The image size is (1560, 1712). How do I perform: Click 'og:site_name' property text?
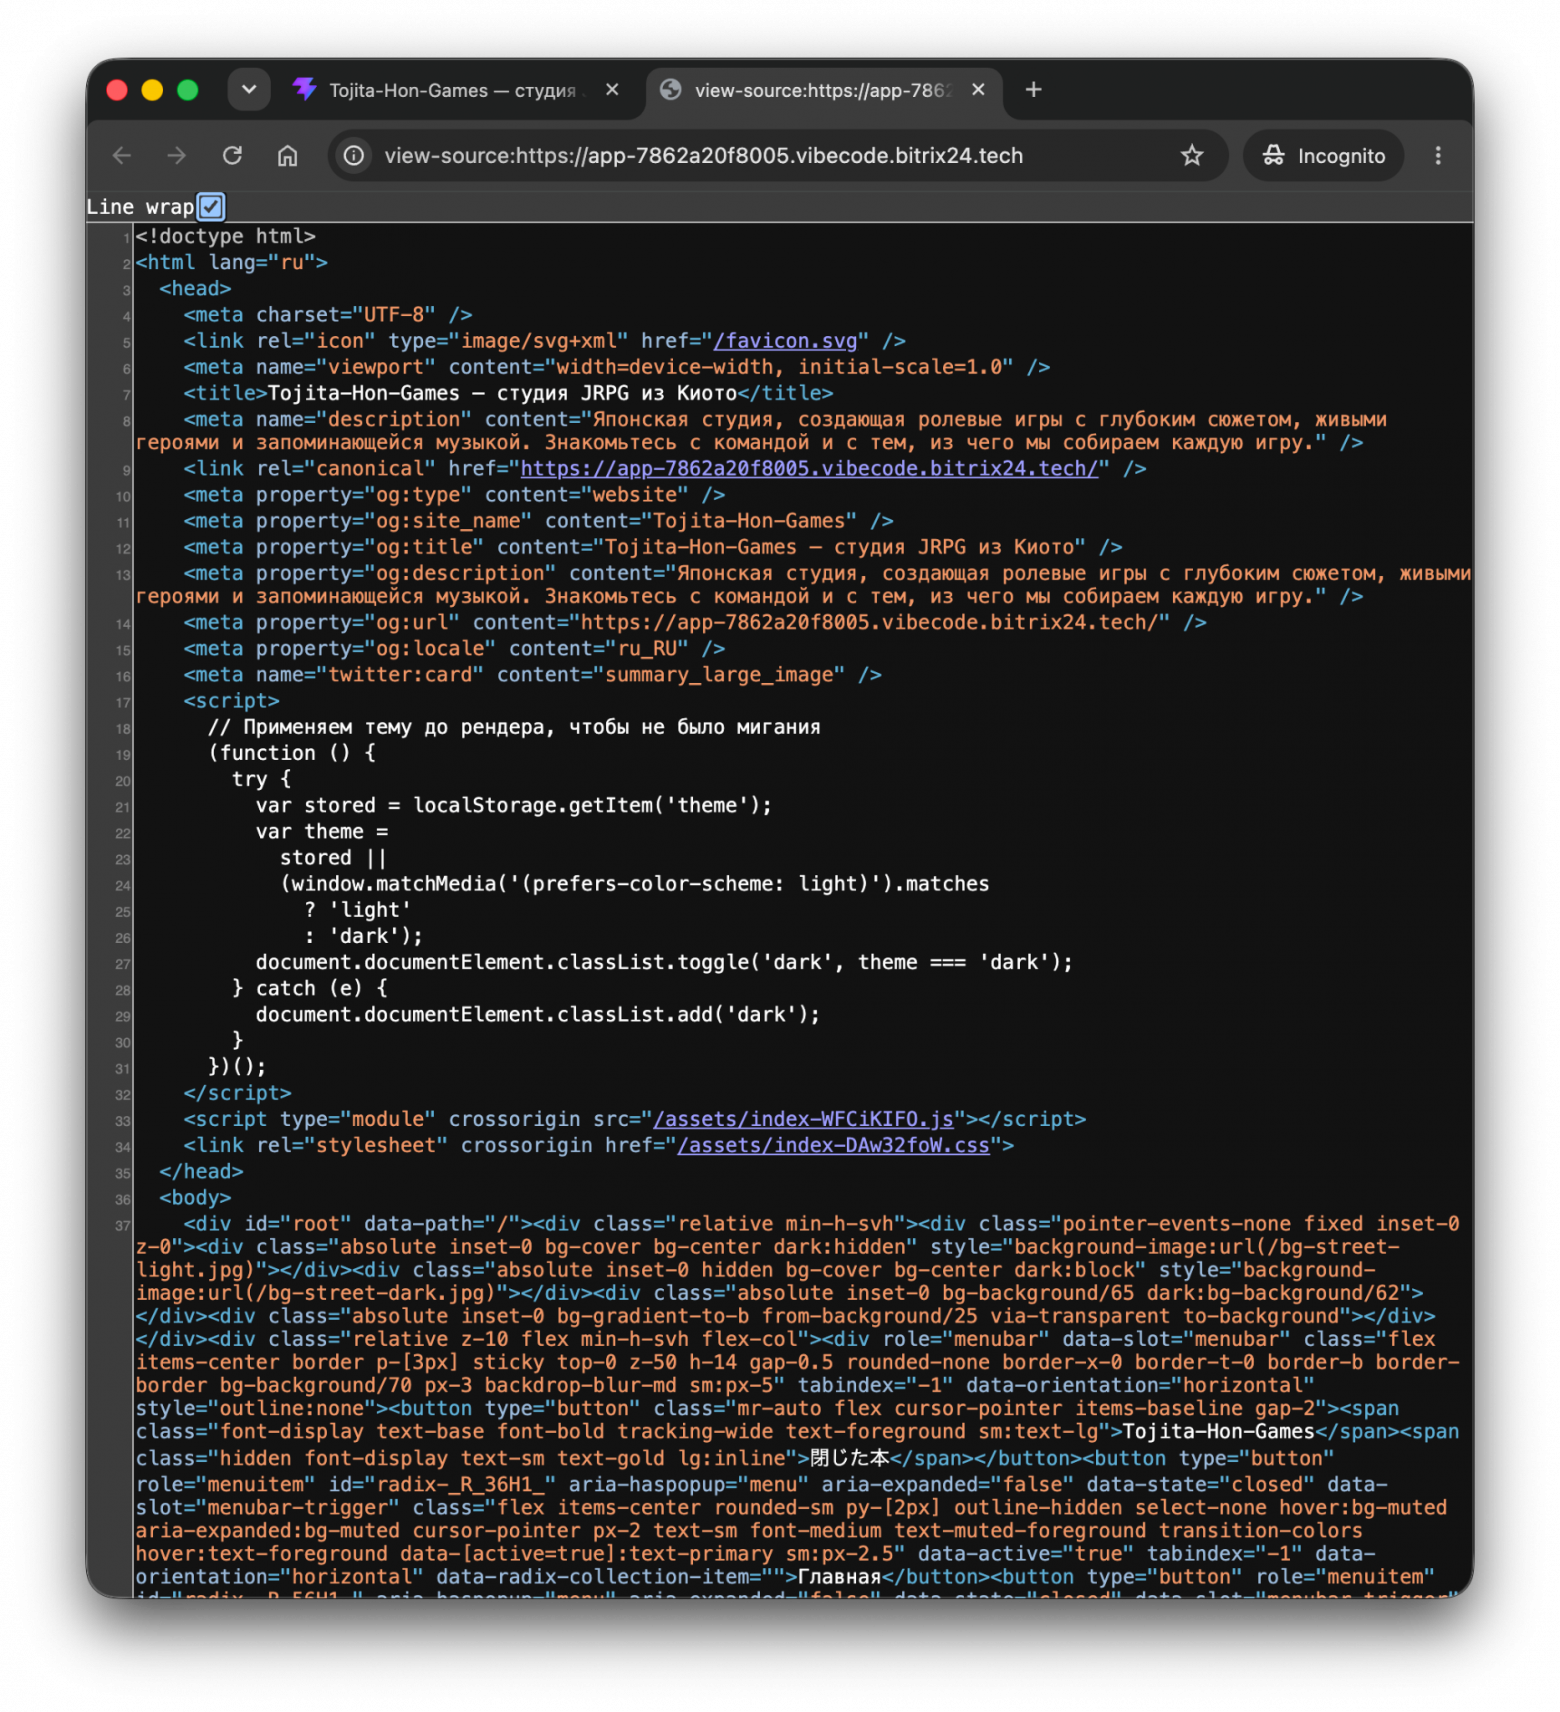pyautogui.click(x=448, y=521)
